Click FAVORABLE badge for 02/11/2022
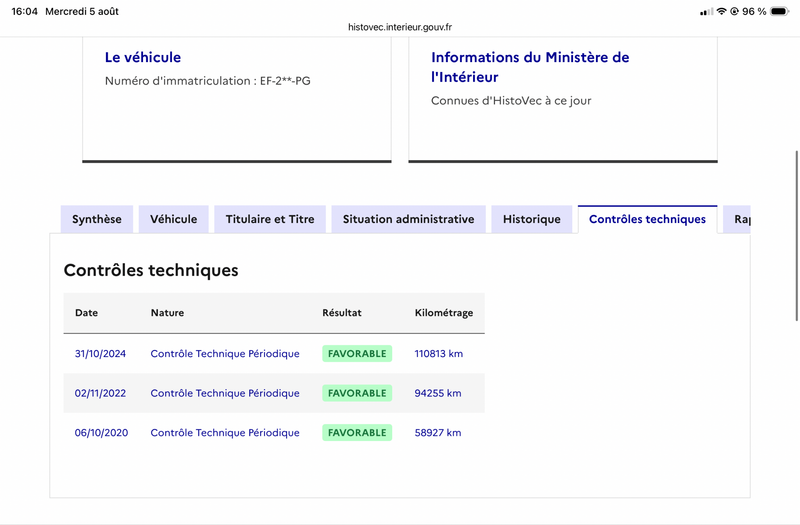Viewport: 800px width, 525px height. coord(357,393)
